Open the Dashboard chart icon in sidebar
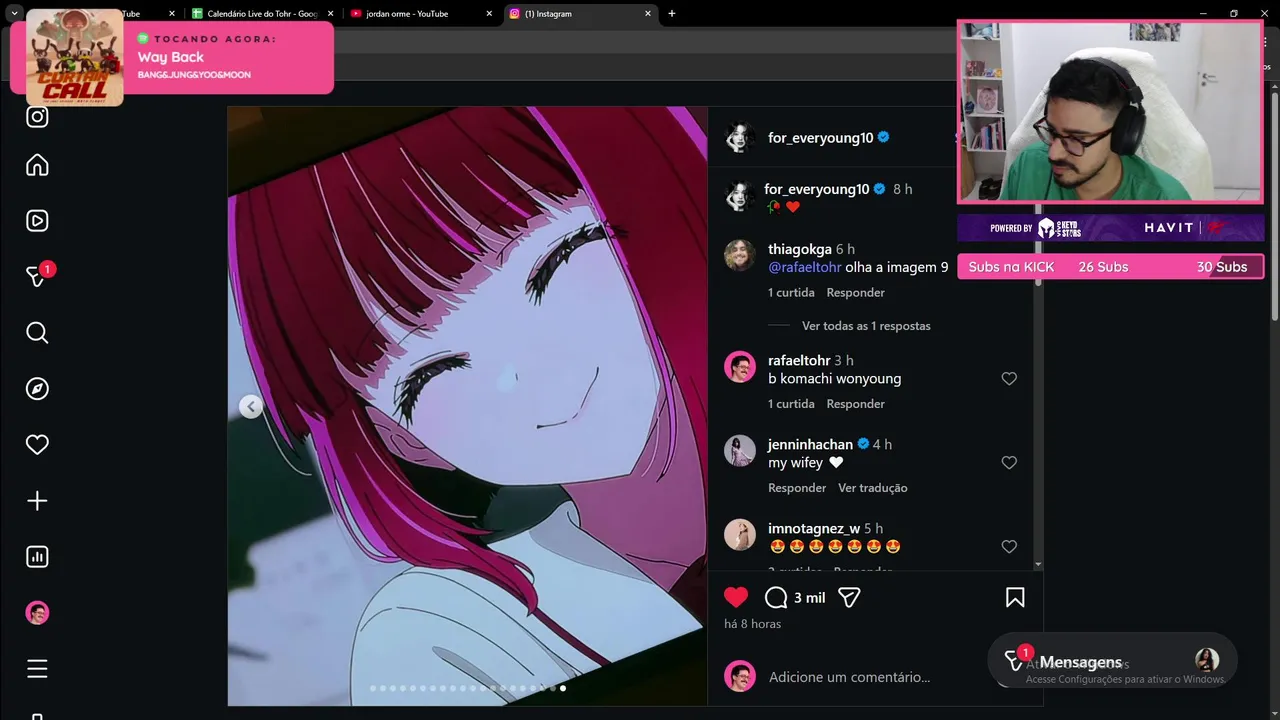The height and width of the screenshot is (720, 1280). (x=37, y=557)
